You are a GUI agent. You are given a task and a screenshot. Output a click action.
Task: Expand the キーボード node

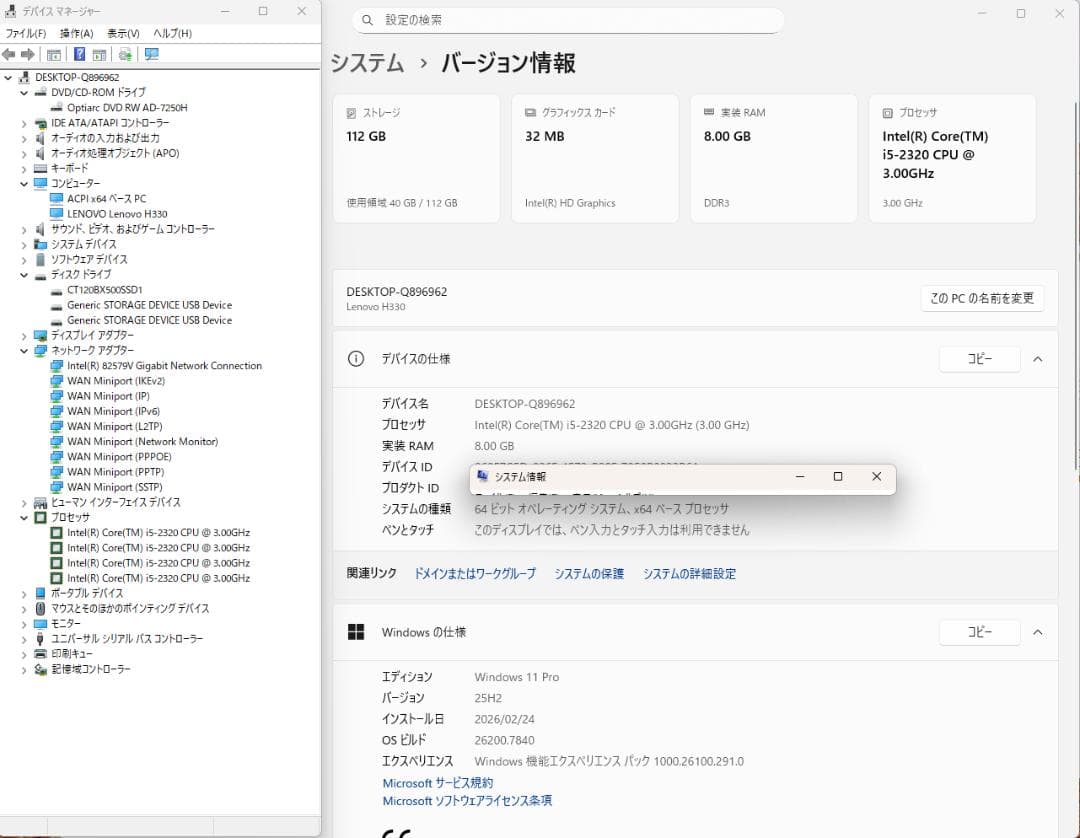[24, 169]
